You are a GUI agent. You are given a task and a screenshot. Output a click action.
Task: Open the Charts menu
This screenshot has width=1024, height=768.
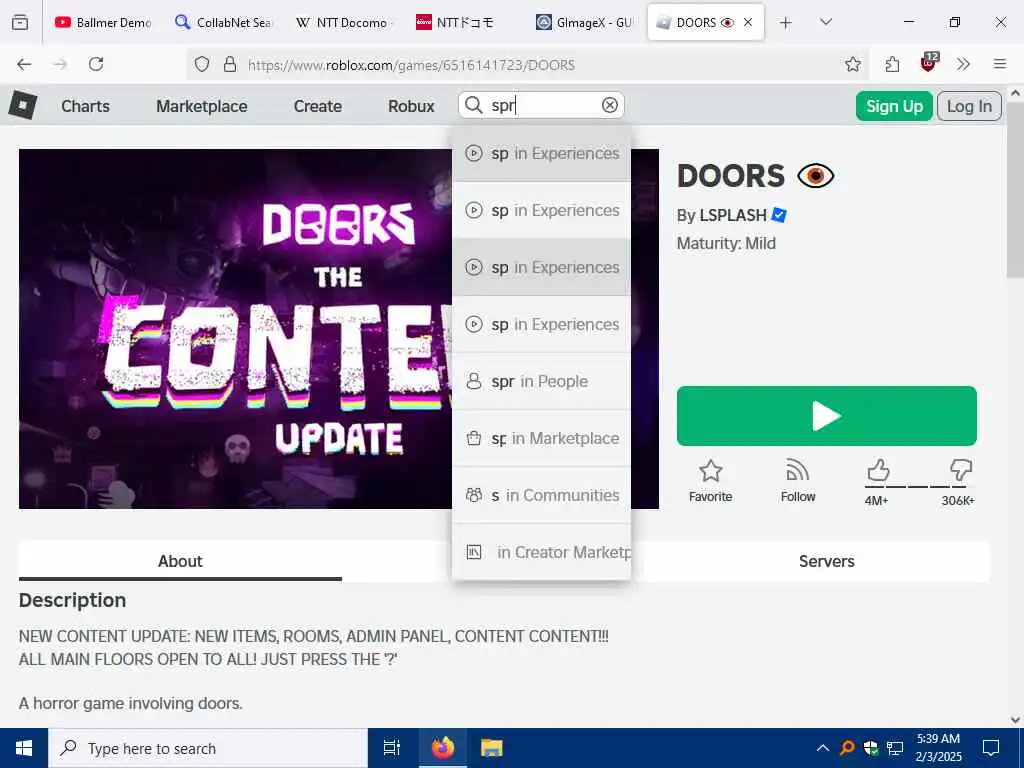(x=86, y=106)
